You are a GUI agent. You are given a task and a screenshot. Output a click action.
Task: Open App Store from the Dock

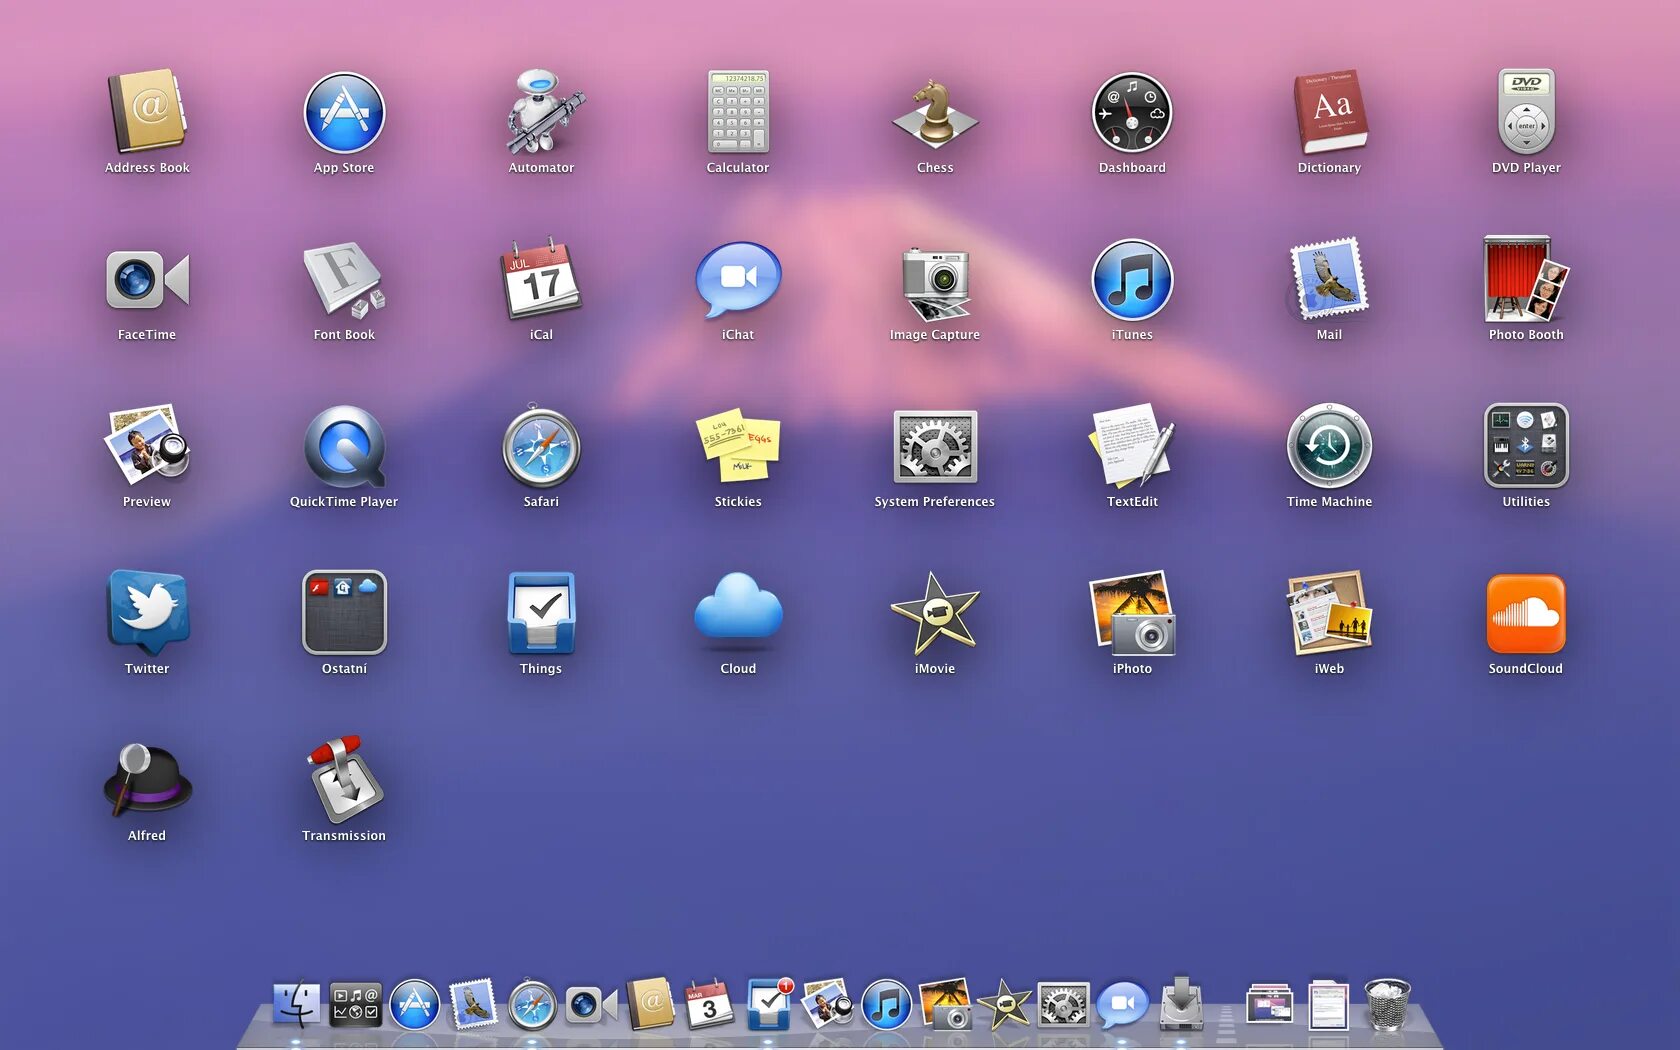coord(414,1005)
